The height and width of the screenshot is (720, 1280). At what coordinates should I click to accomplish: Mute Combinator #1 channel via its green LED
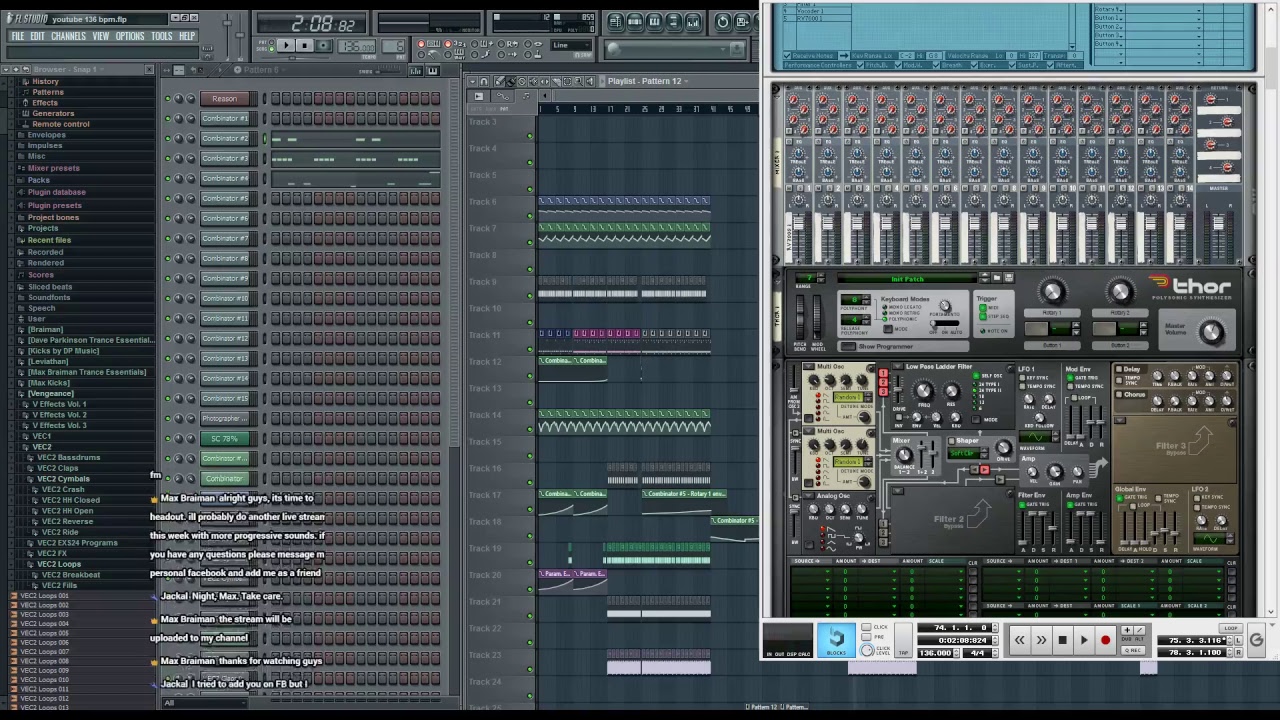pos(168,118)
